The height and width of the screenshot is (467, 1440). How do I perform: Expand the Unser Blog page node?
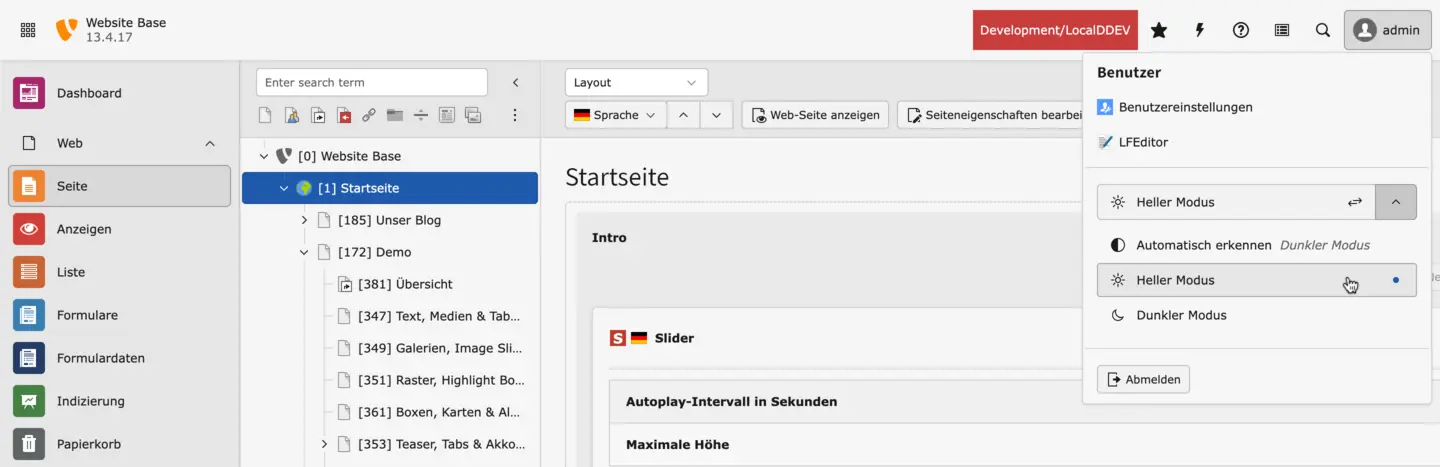tap(304, 220)
